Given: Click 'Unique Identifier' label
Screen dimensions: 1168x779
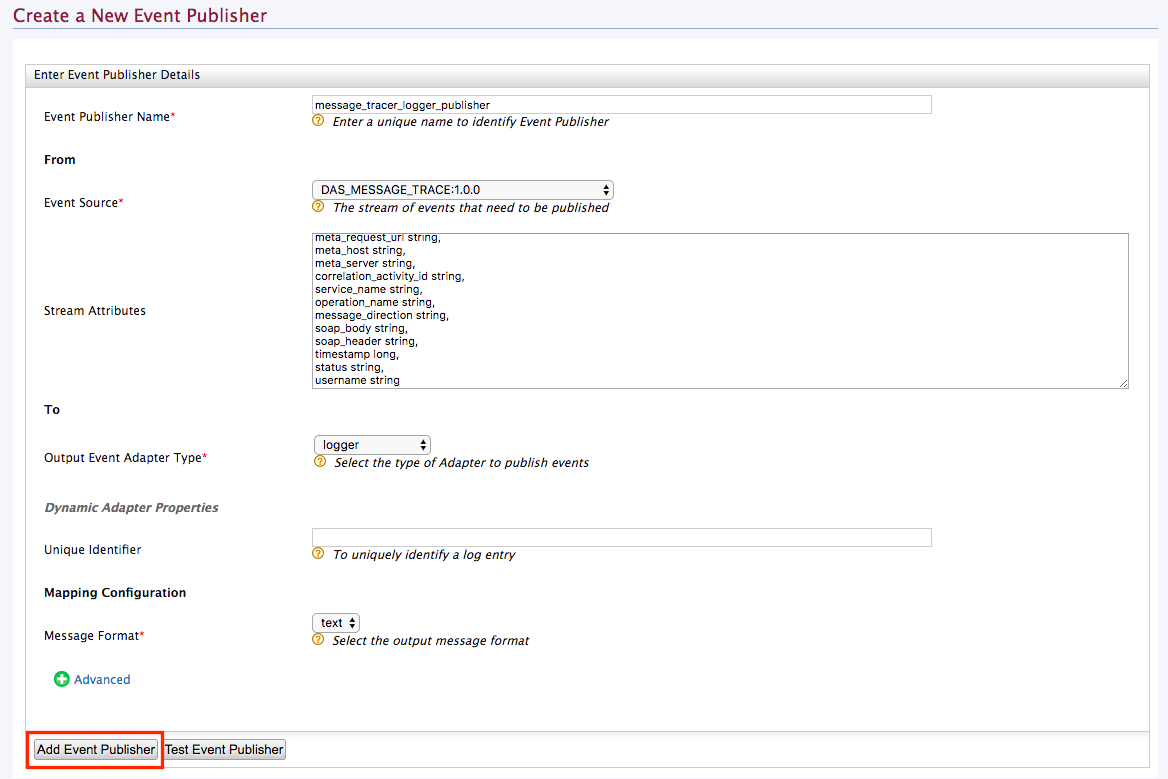Looking at the screenshot, I should (92, 550).
